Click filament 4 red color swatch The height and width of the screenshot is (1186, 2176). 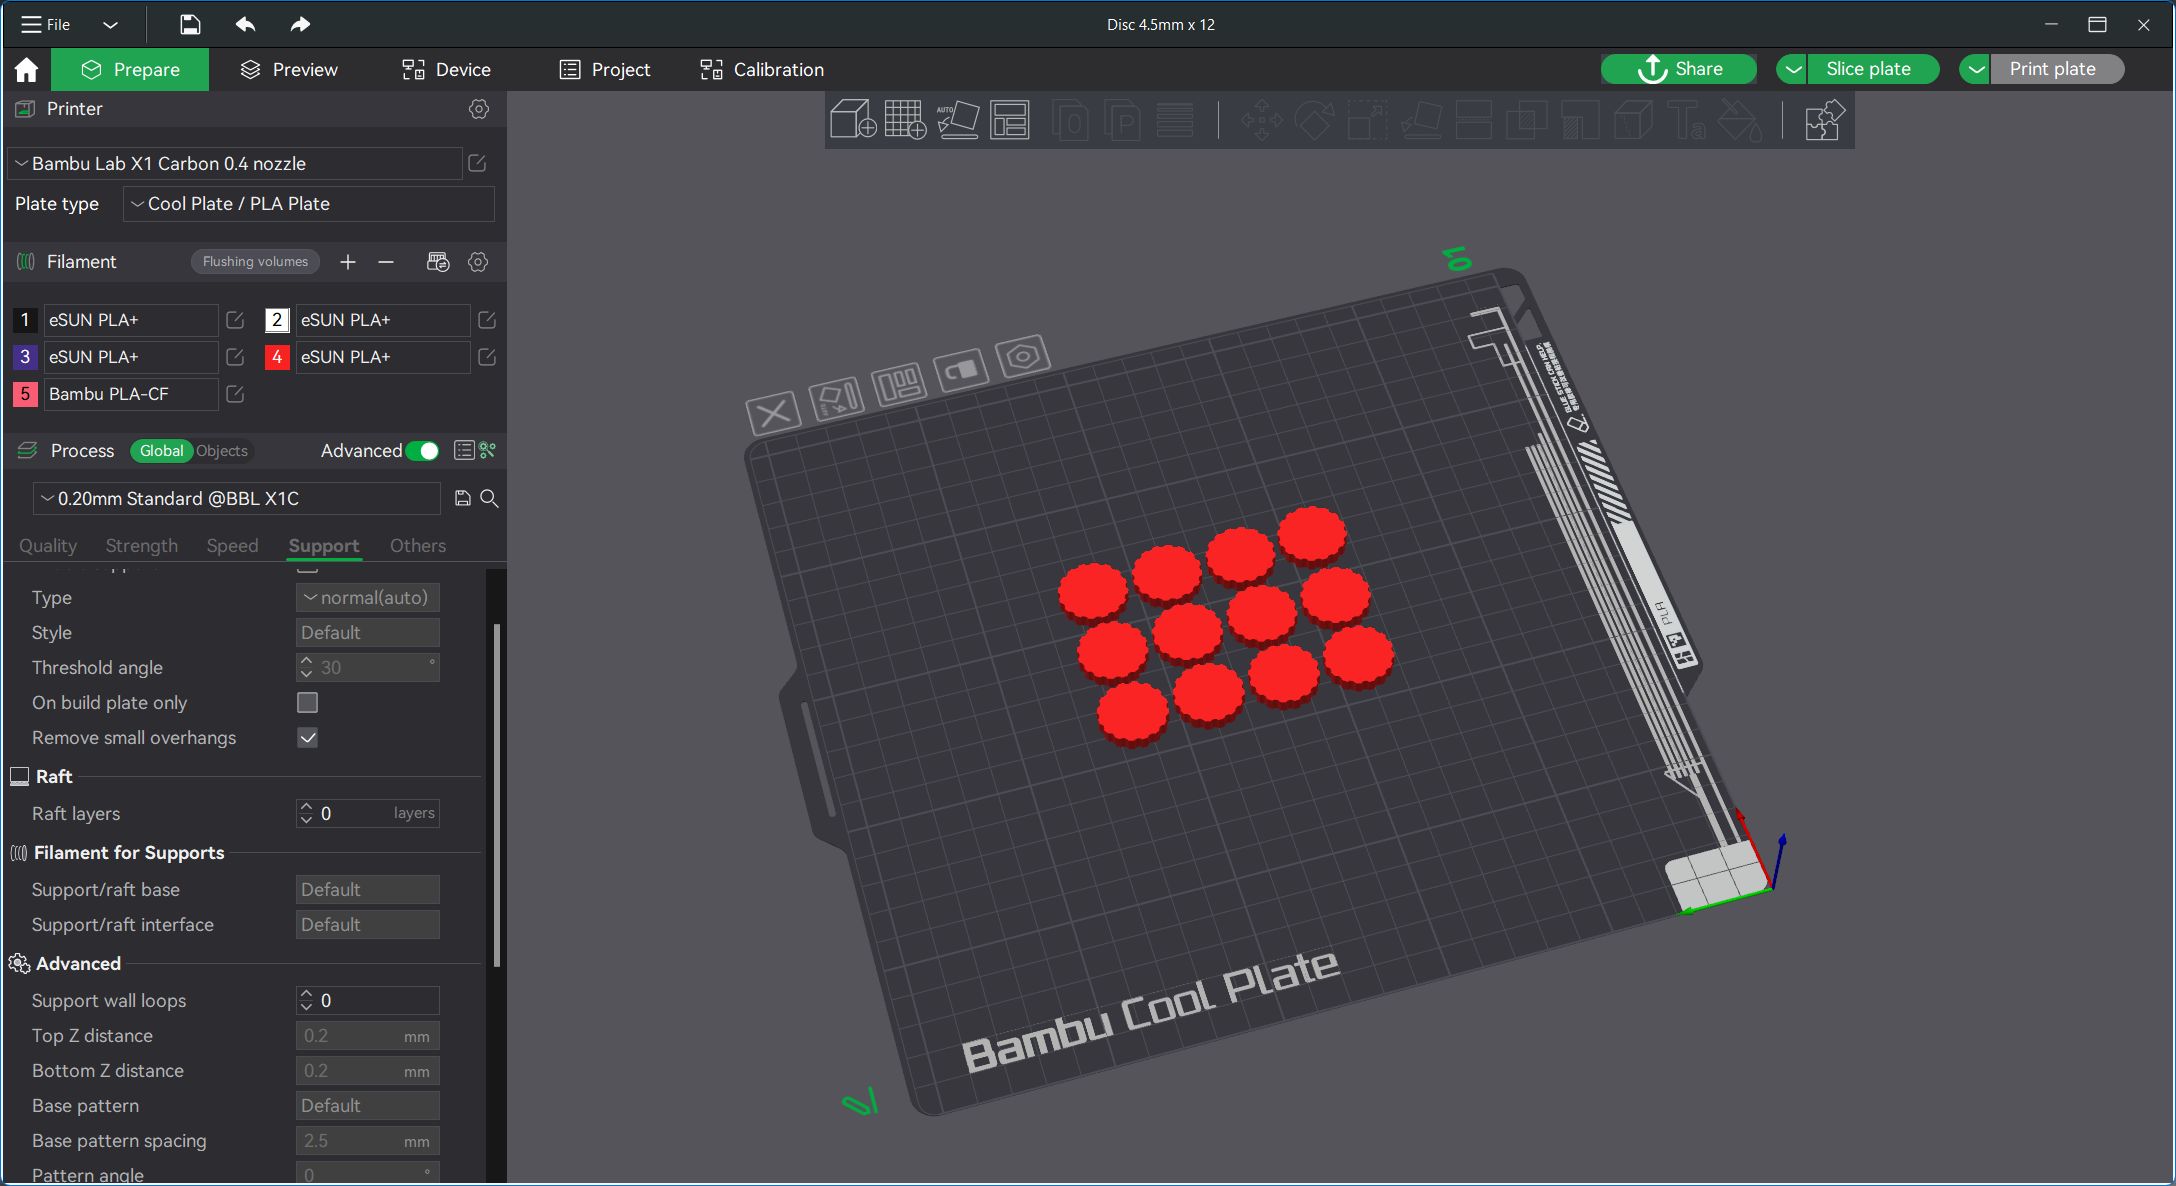point(277,357)
